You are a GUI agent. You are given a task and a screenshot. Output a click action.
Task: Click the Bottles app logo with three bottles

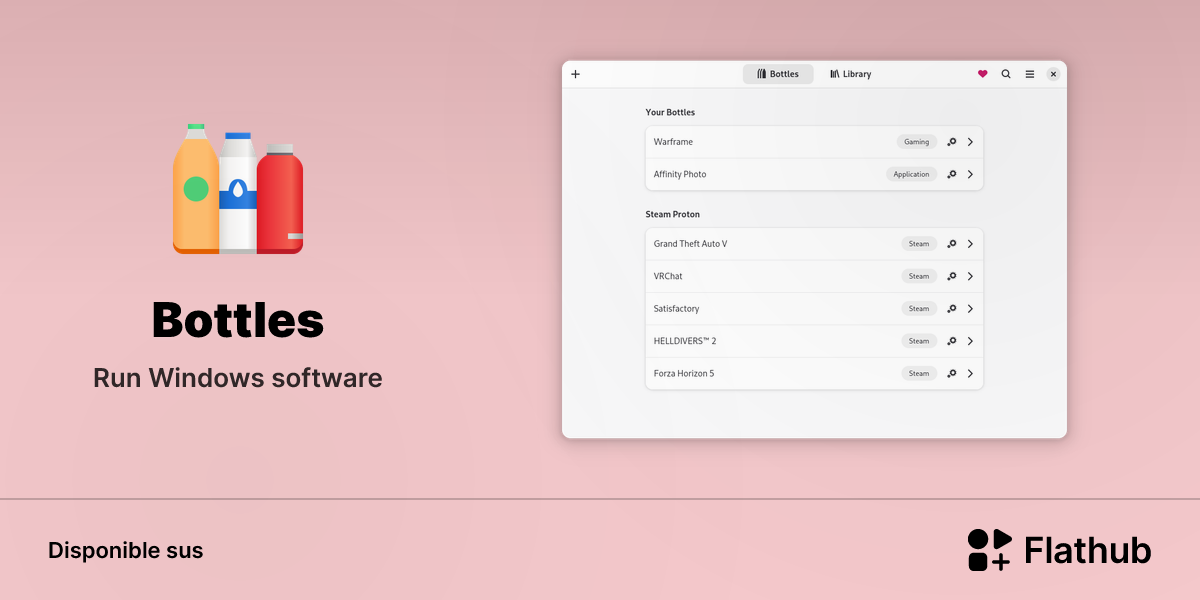click(x=238, y=189)
